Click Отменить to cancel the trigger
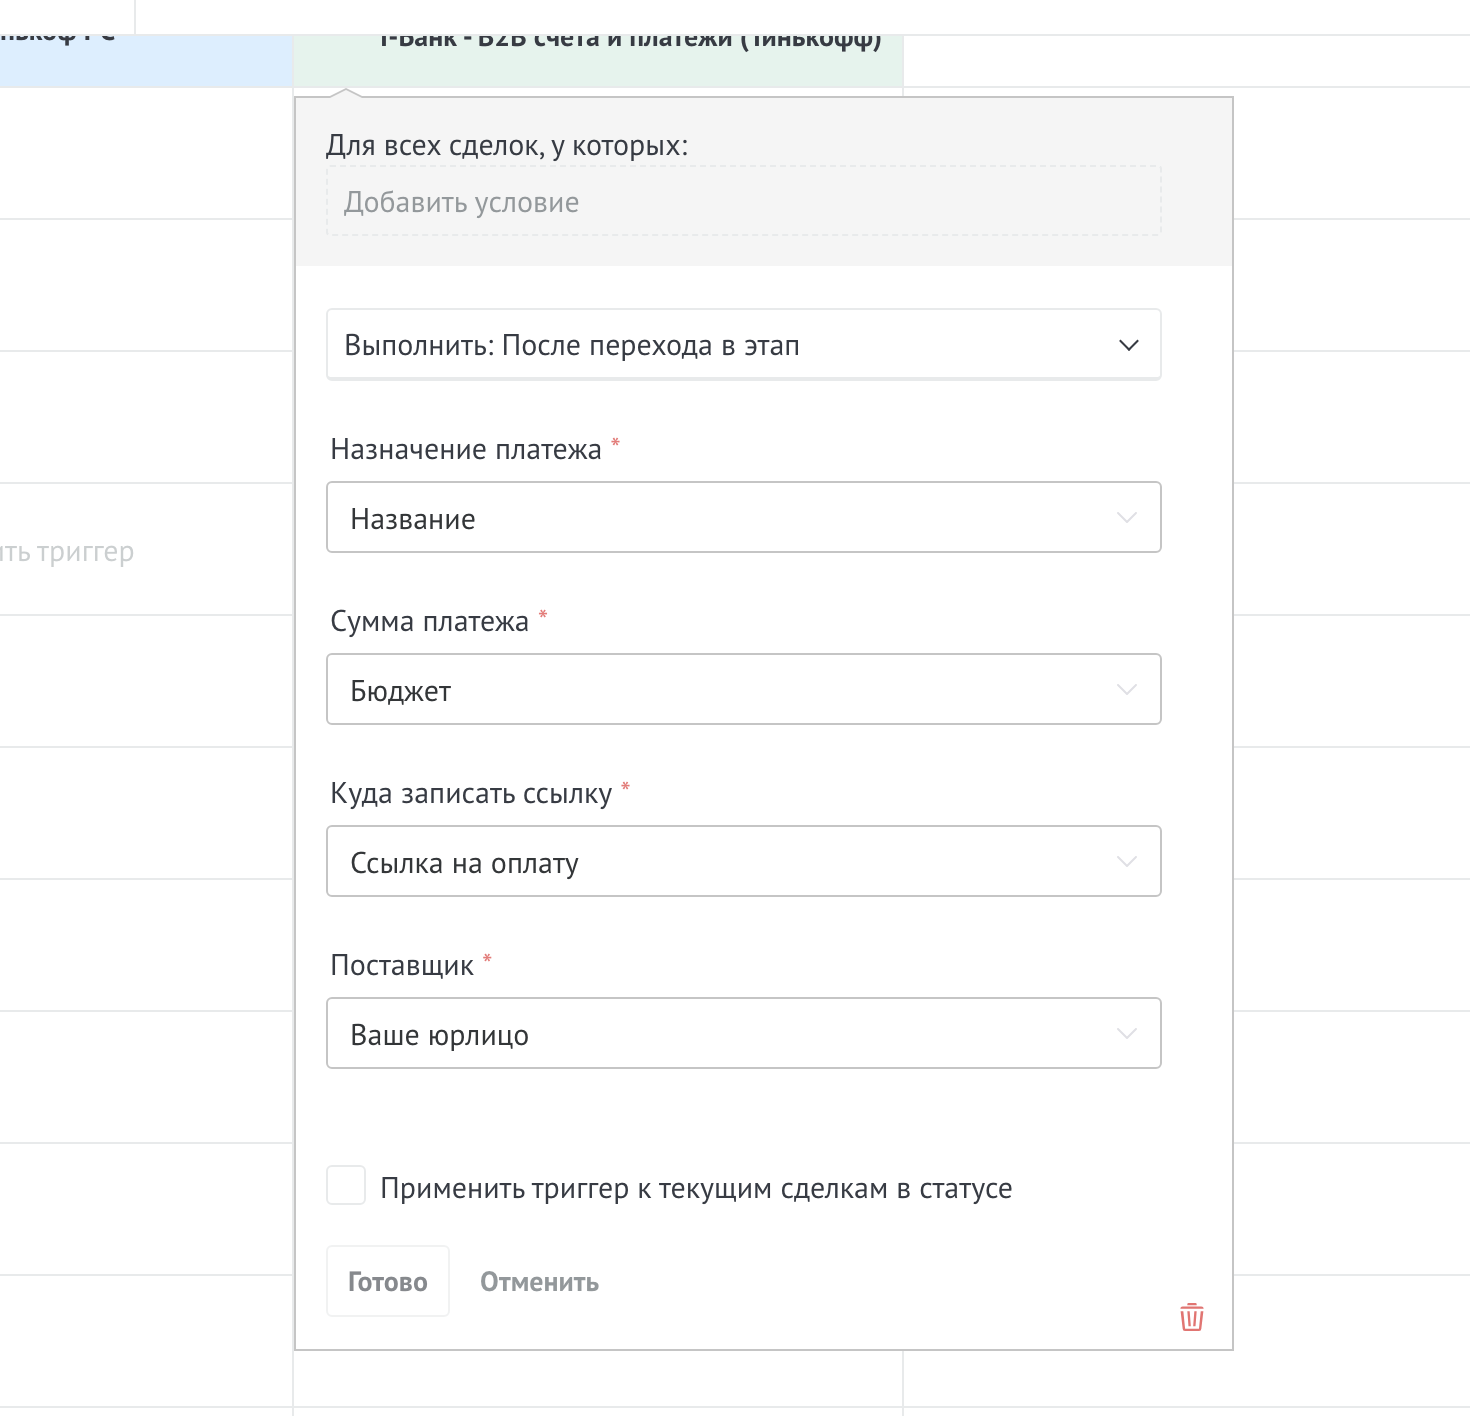The image size is (1470, 1416). [x=539, y=1282]
